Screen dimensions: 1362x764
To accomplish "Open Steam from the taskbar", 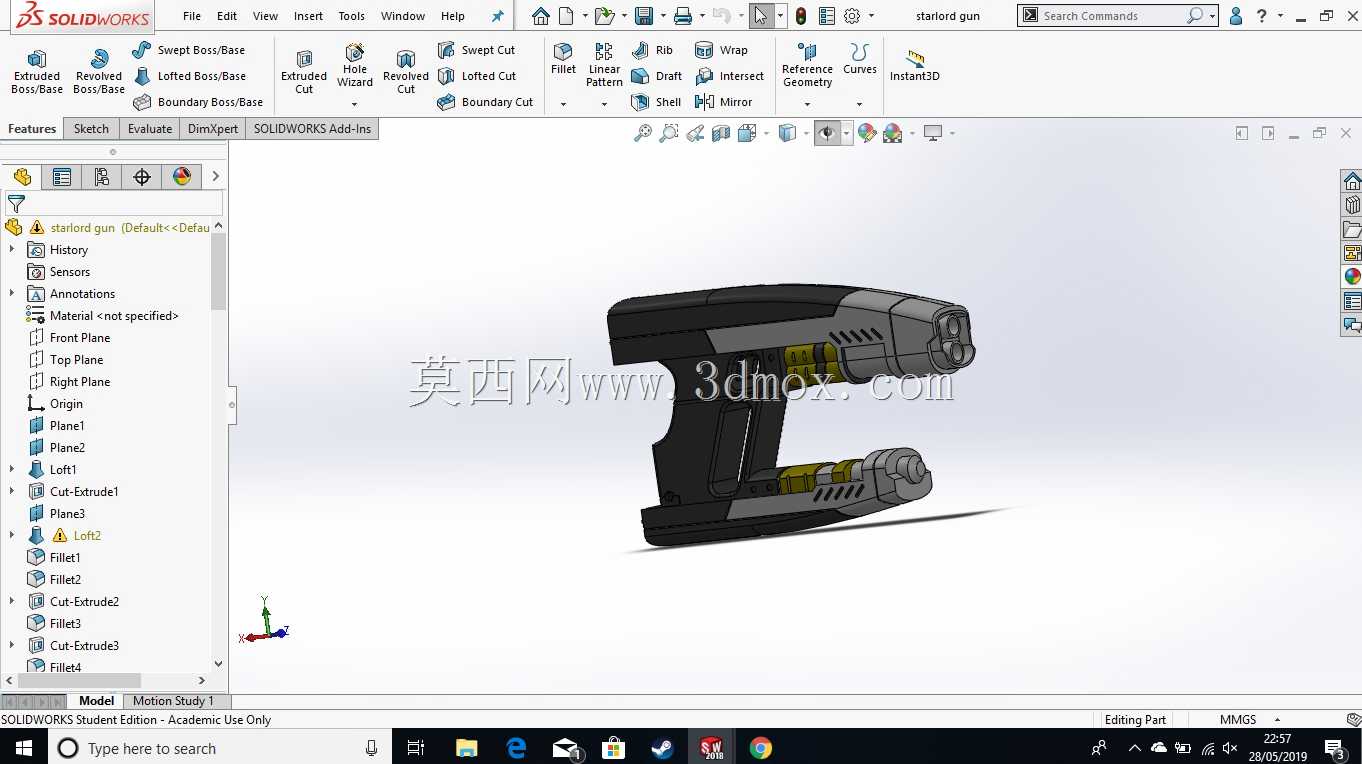I will pyautogui.click(x=662, y=748).
